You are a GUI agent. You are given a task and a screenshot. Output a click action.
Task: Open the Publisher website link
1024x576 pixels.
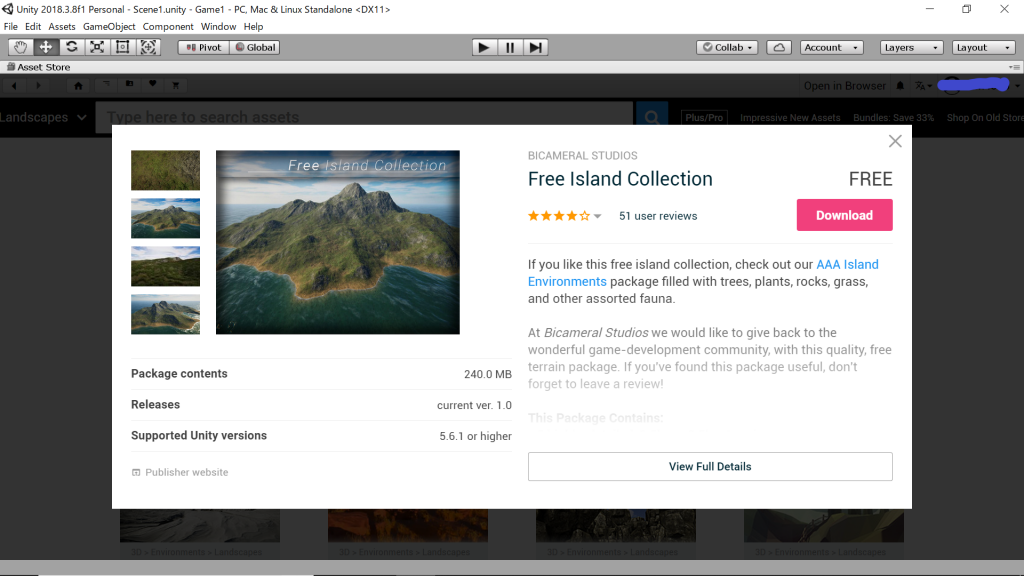pyautogui.click(x=180, y=472)
